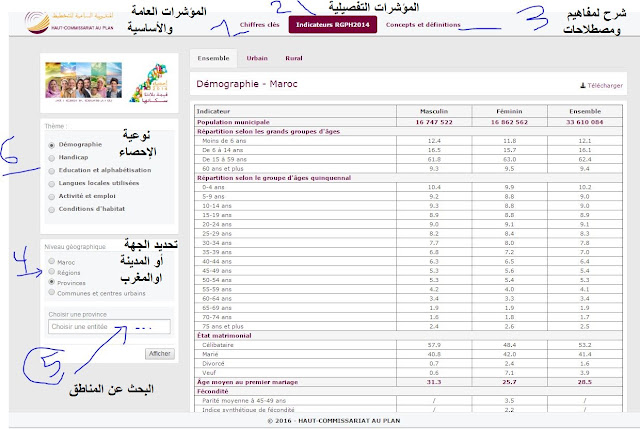Select the Handicap theme radio button
This screenshot has width=640, height=429.
51,158
